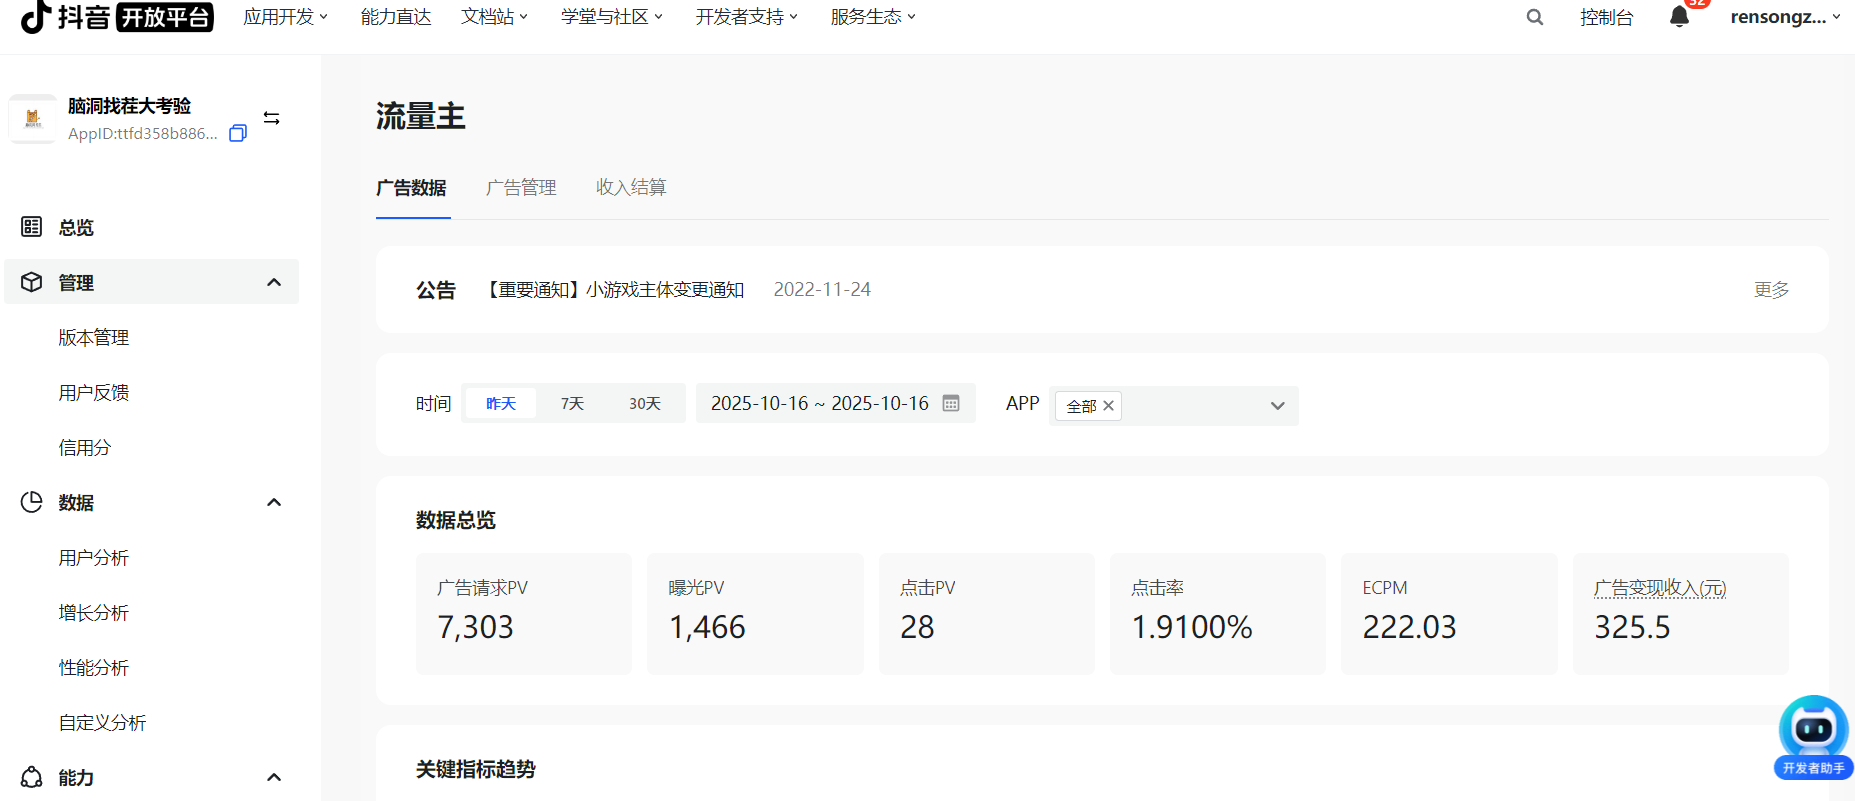This screenshot has height=801, width=1855.
Task: Select the 30天 time range
Action: pyautogui.click(x=645, y=403)
